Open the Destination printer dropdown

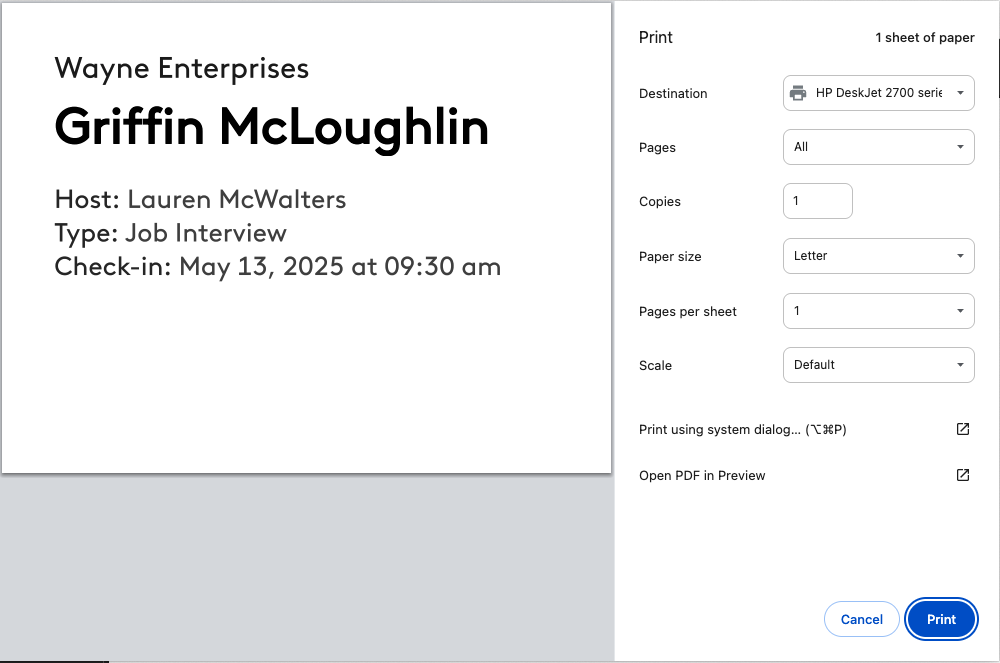pos(878,93)
